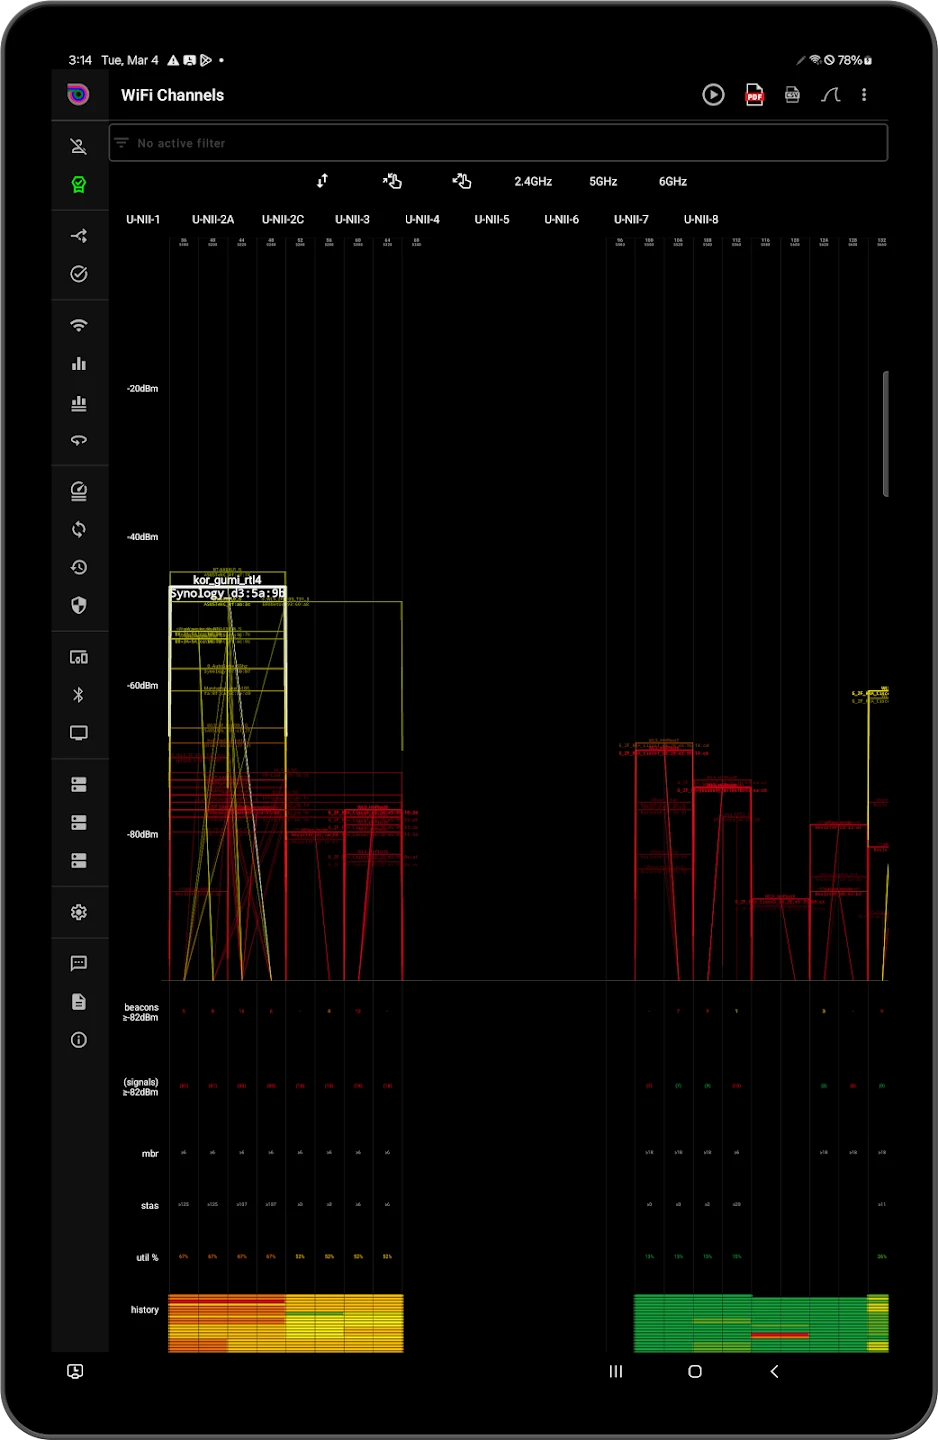
Task: Open the shield security sidebar icon
Action: coord(79,605)
